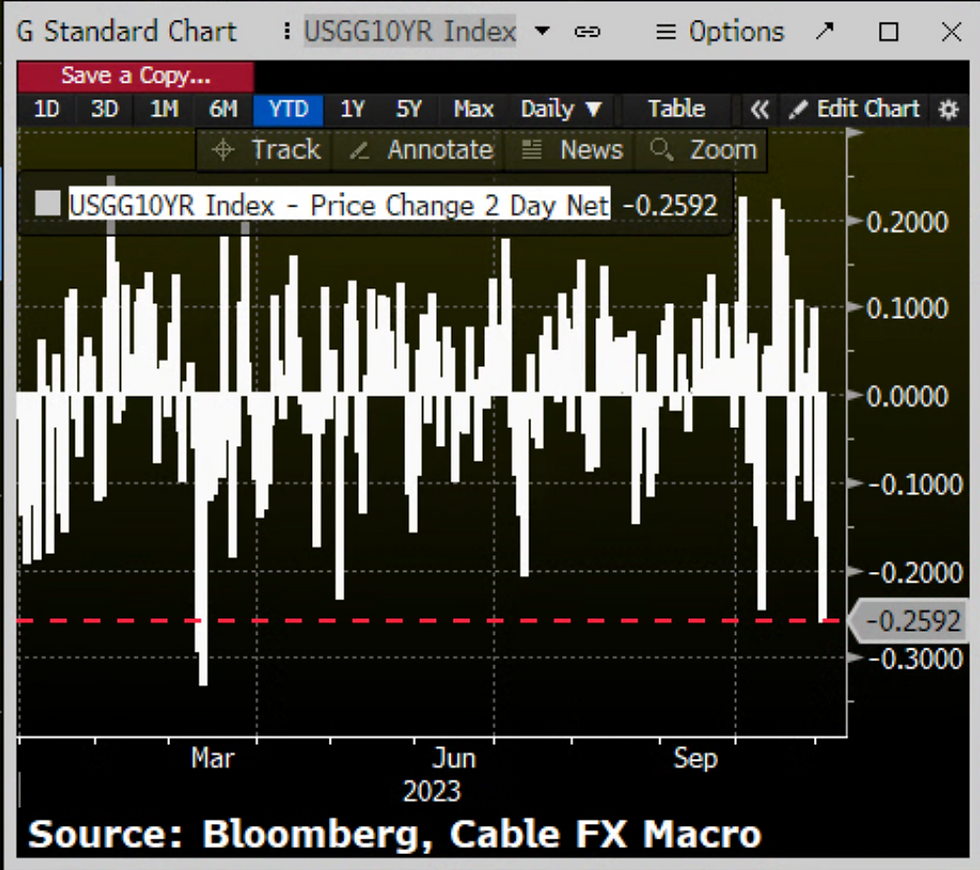Click Save a Copy button
This screenshot has width=980, height=870.
(136, 76)
